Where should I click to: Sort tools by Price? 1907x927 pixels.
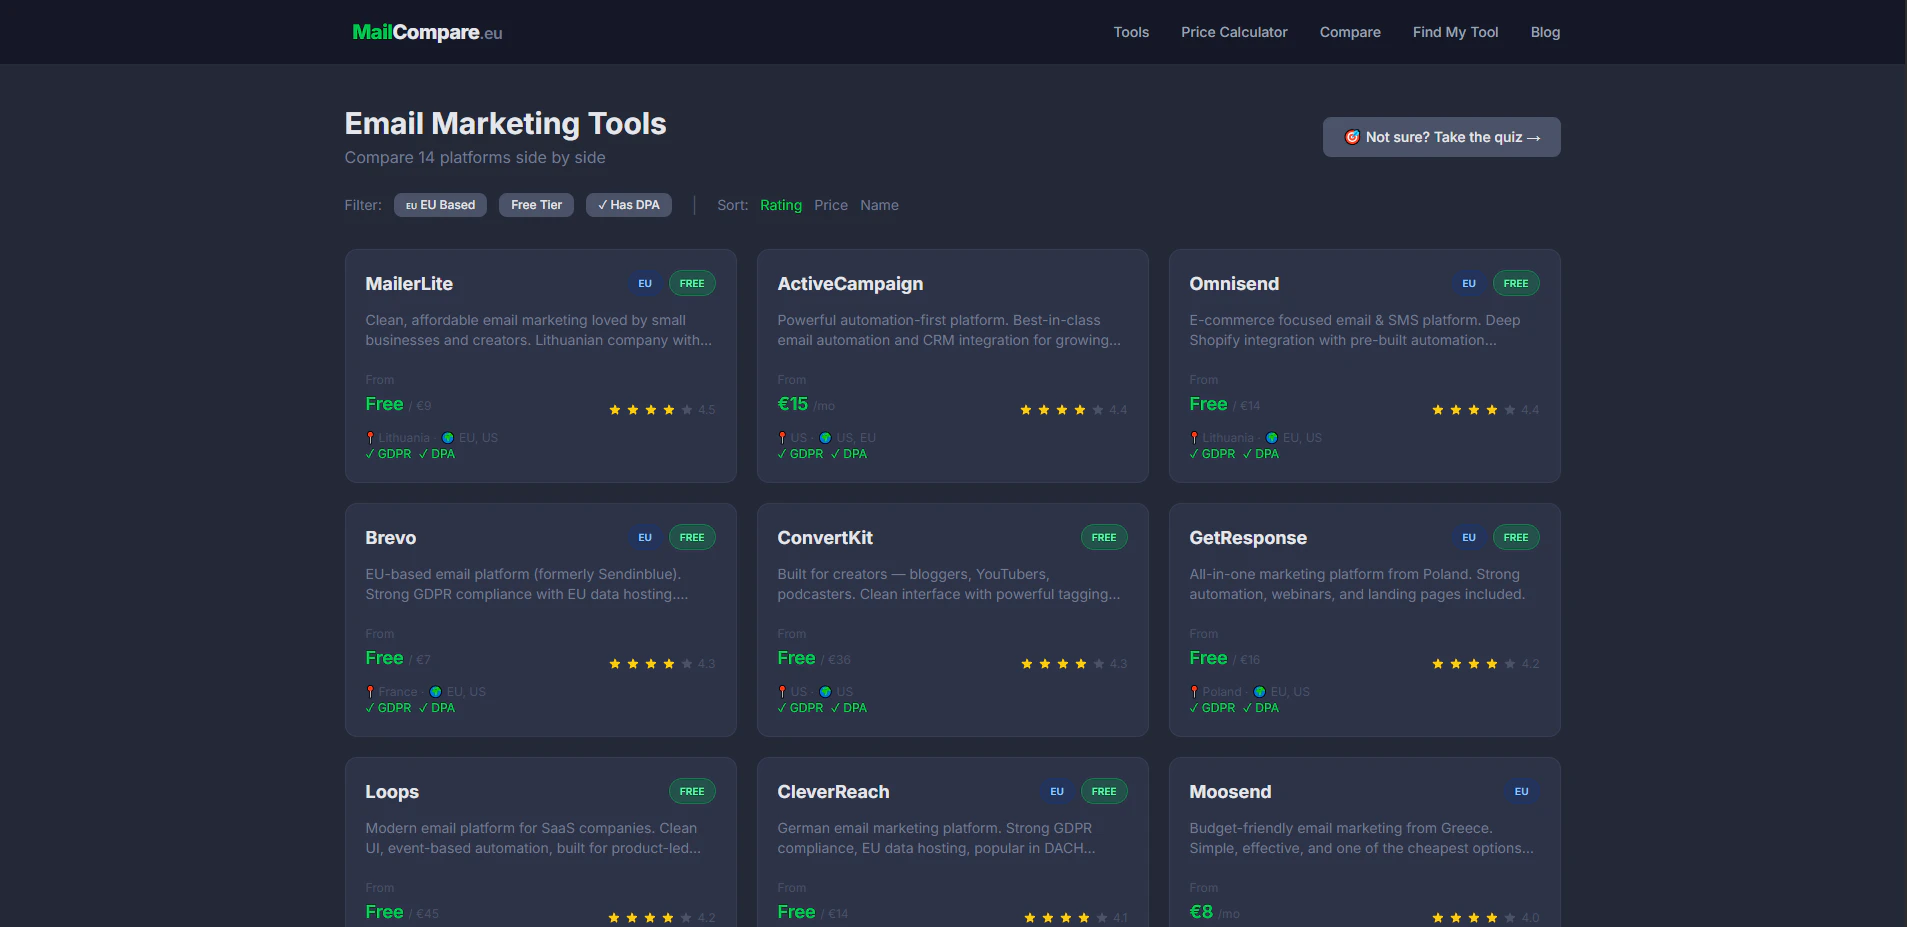tap(831, 205)
